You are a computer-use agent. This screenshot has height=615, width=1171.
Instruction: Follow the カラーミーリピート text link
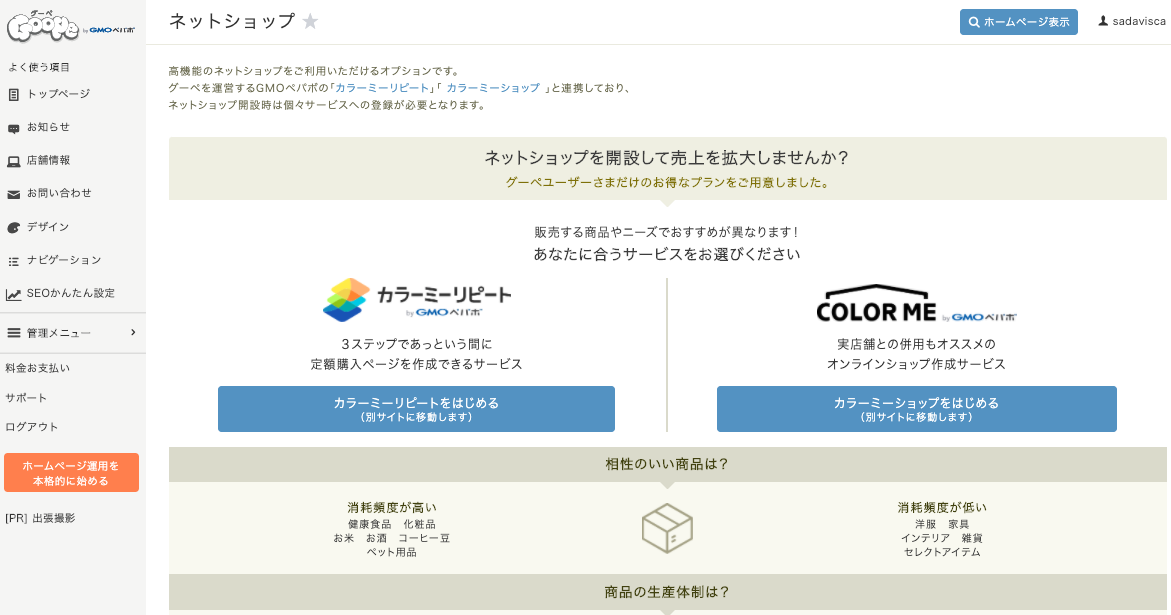382,88
